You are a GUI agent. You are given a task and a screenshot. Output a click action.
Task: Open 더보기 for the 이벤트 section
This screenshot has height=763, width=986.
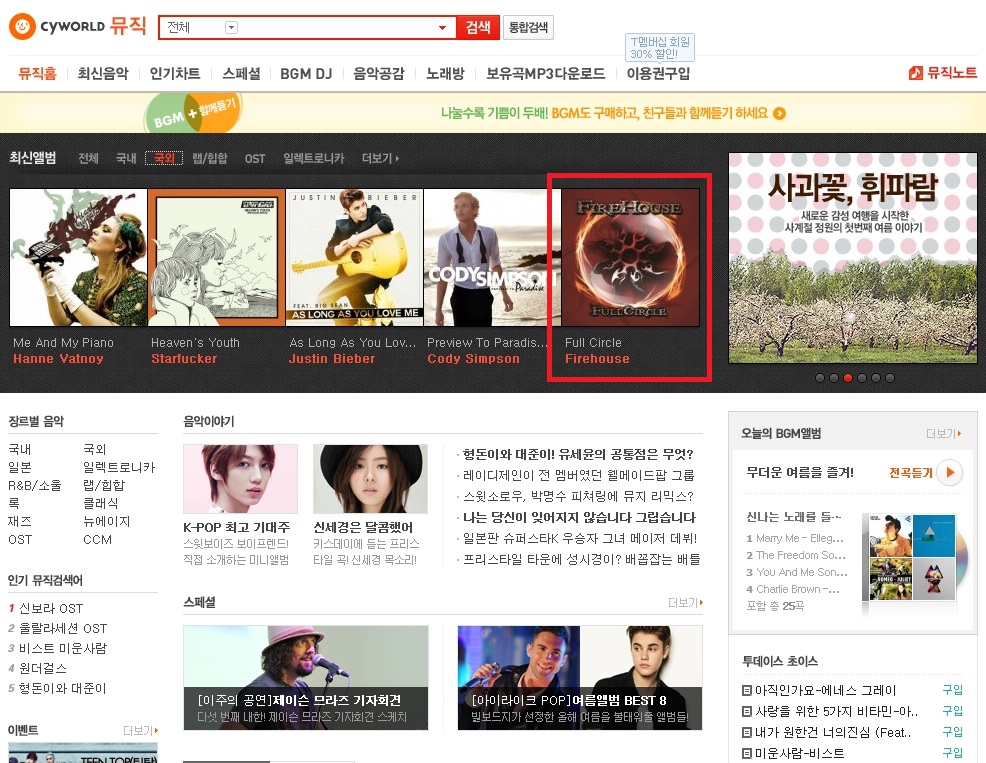click(x=141, y=730)
